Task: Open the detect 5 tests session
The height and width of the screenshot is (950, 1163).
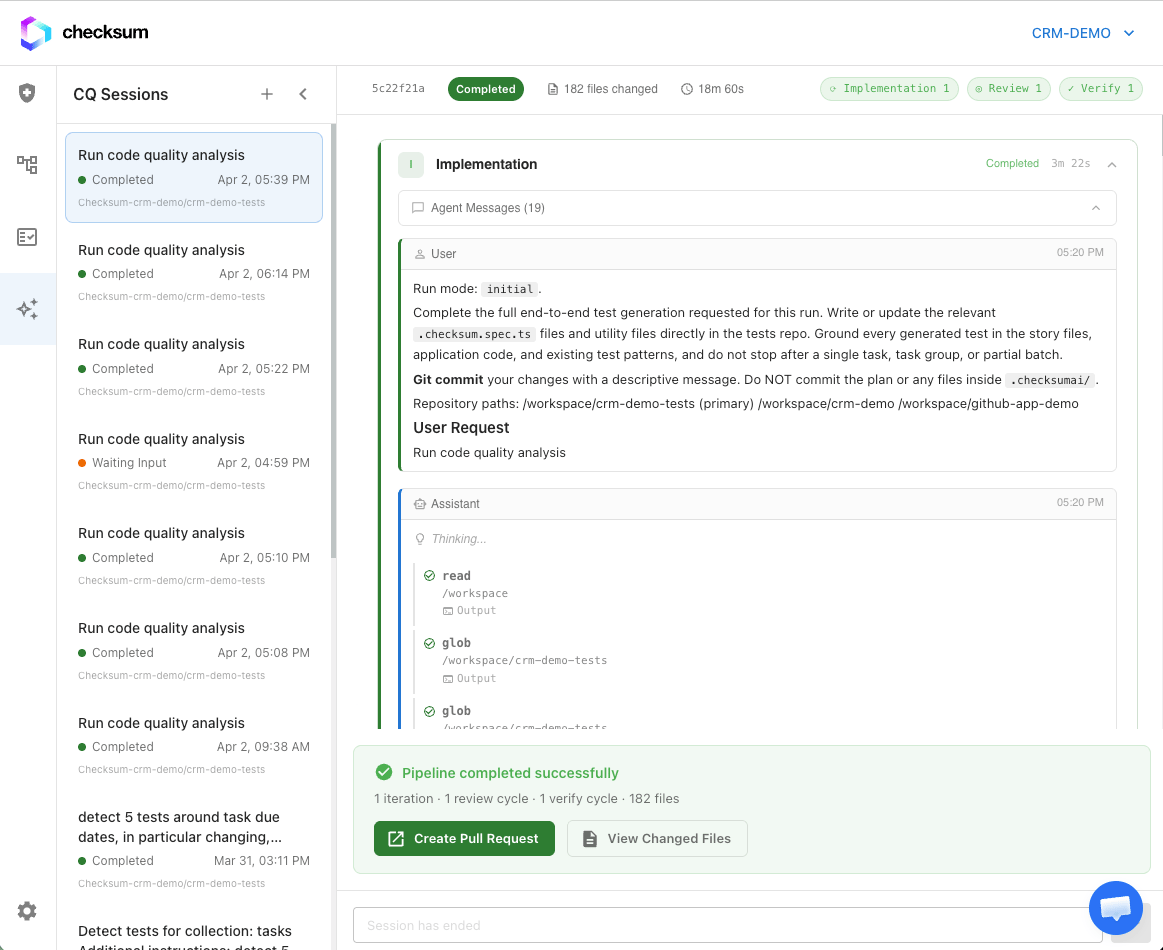Action: [x=194, y=849]
